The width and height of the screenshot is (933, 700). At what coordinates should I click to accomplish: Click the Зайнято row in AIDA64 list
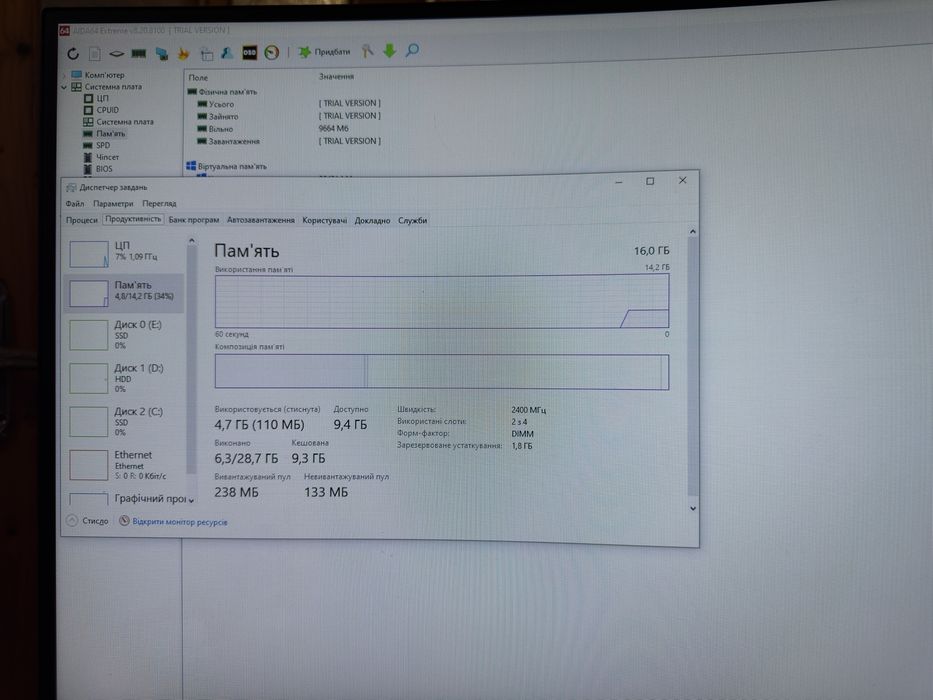(x=289, y=116)
